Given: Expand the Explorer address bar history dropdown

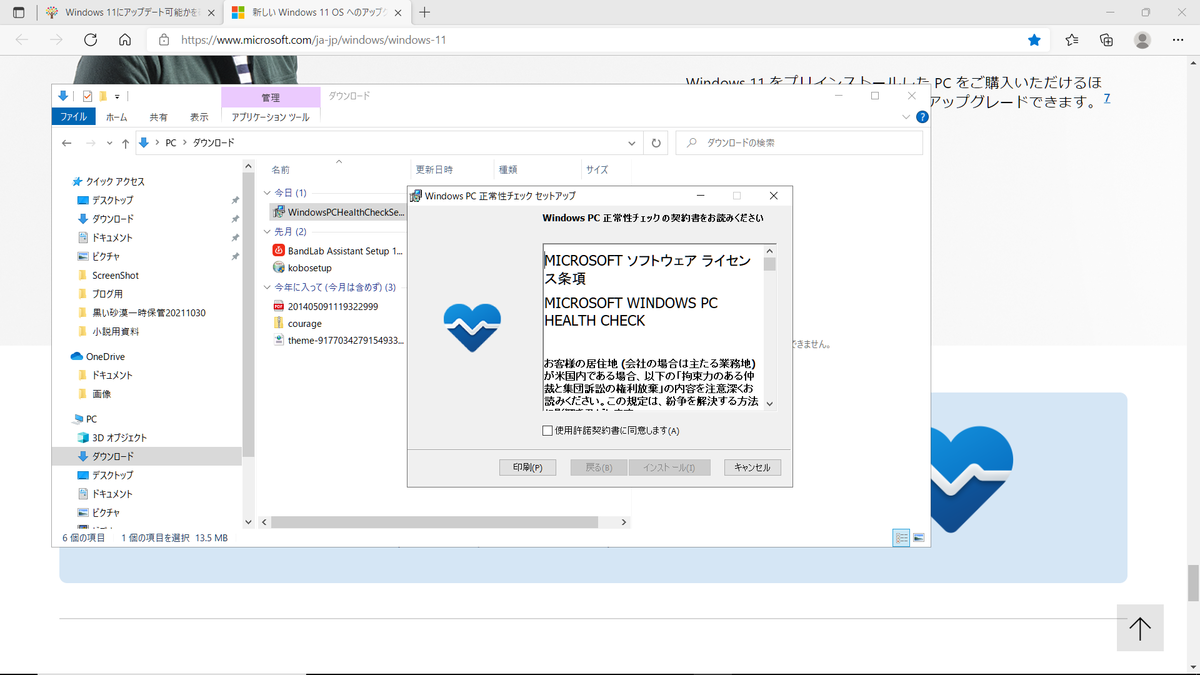Looking at the screenshot, I should [x=630, y=143].
